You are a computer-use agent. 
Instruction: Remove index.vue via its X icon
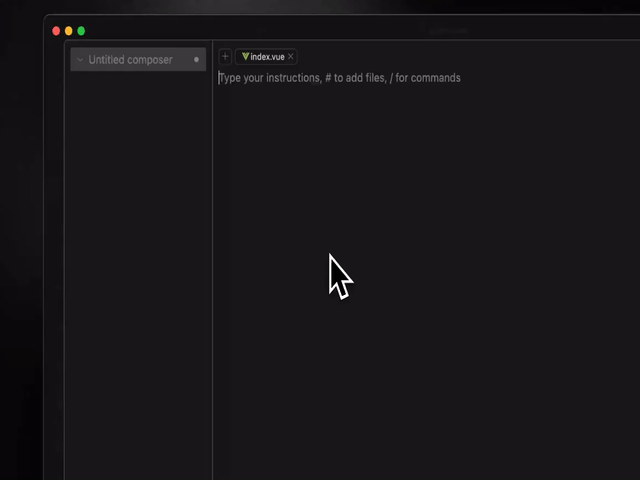click(x=291, y=57)
